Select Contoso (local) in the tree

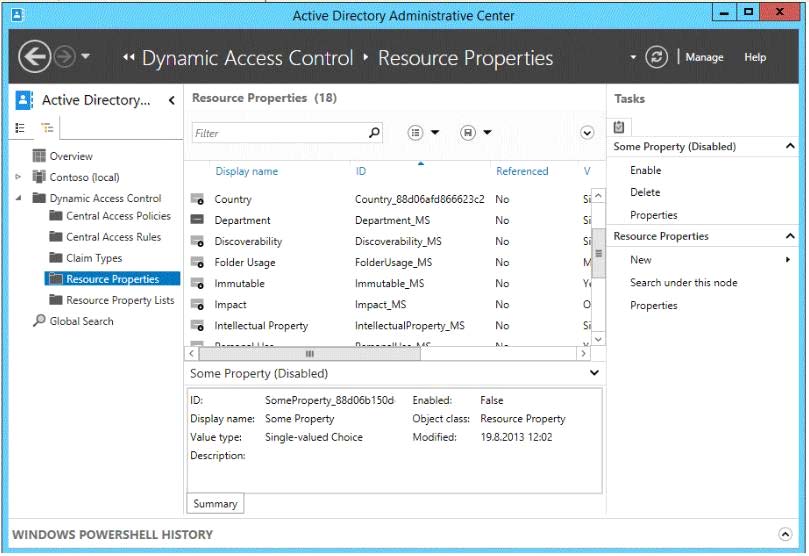[85, 177]
